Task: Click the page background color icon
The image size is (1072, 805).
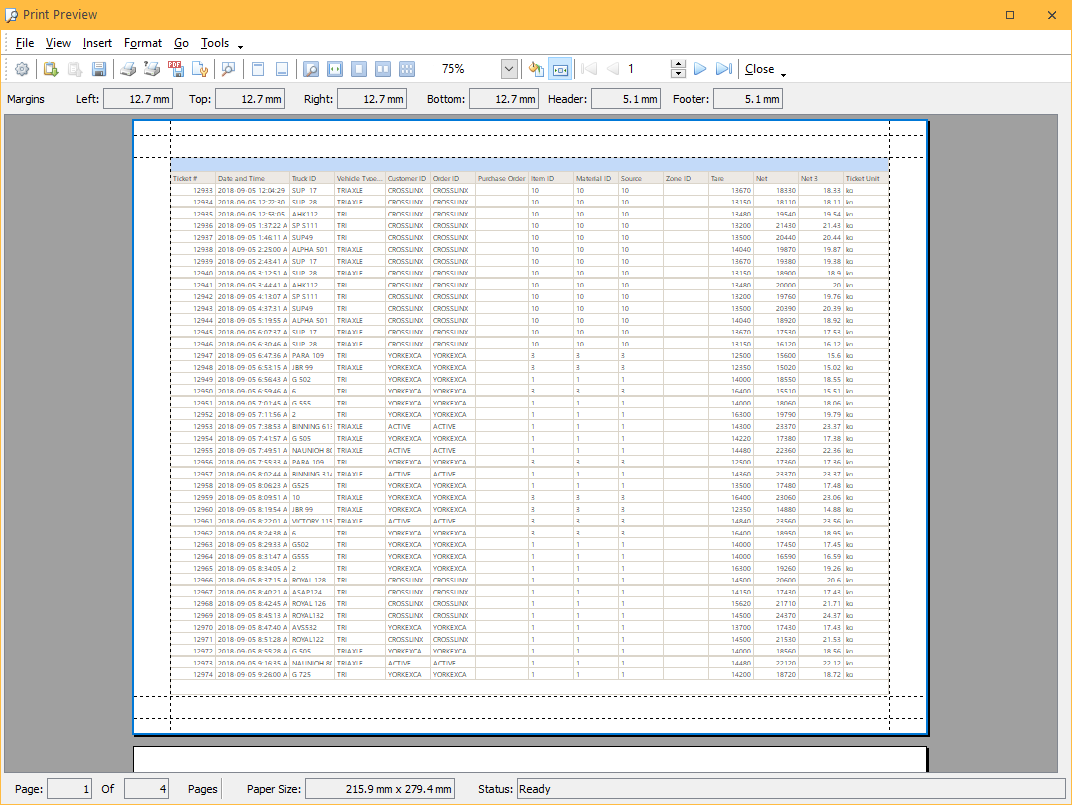Action: pyautogui.click(x=536, y=69)
